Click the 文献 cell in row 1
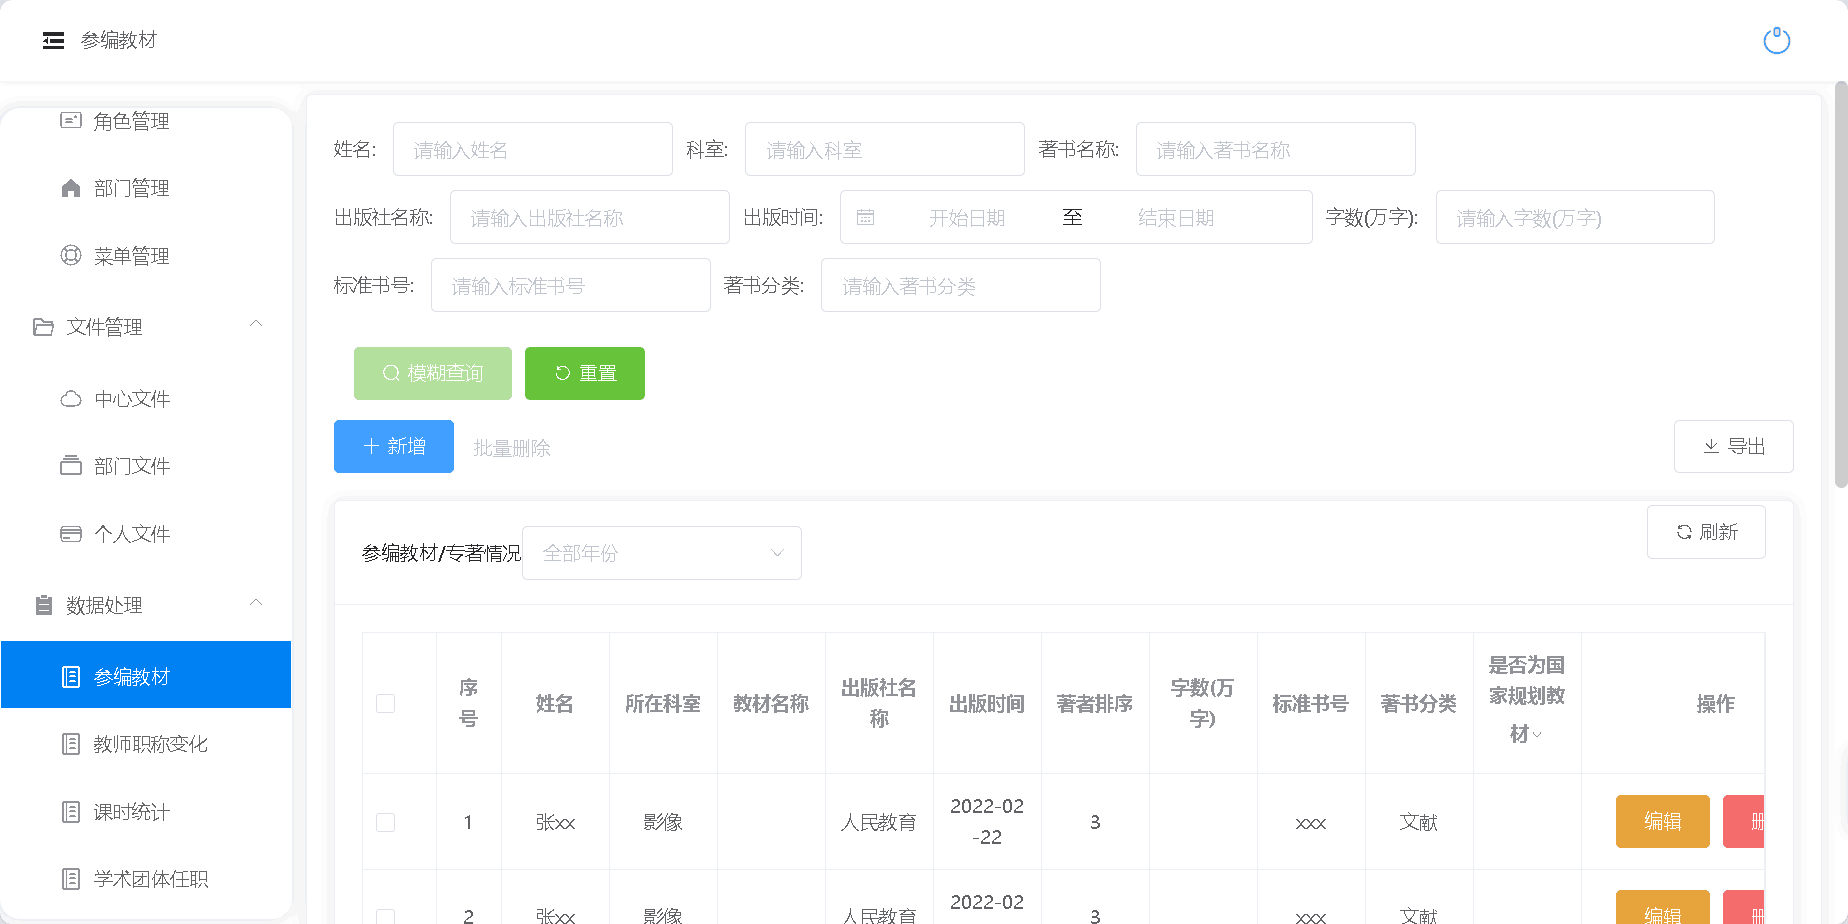The image size is (1848, 924). tap(1419, 822)
